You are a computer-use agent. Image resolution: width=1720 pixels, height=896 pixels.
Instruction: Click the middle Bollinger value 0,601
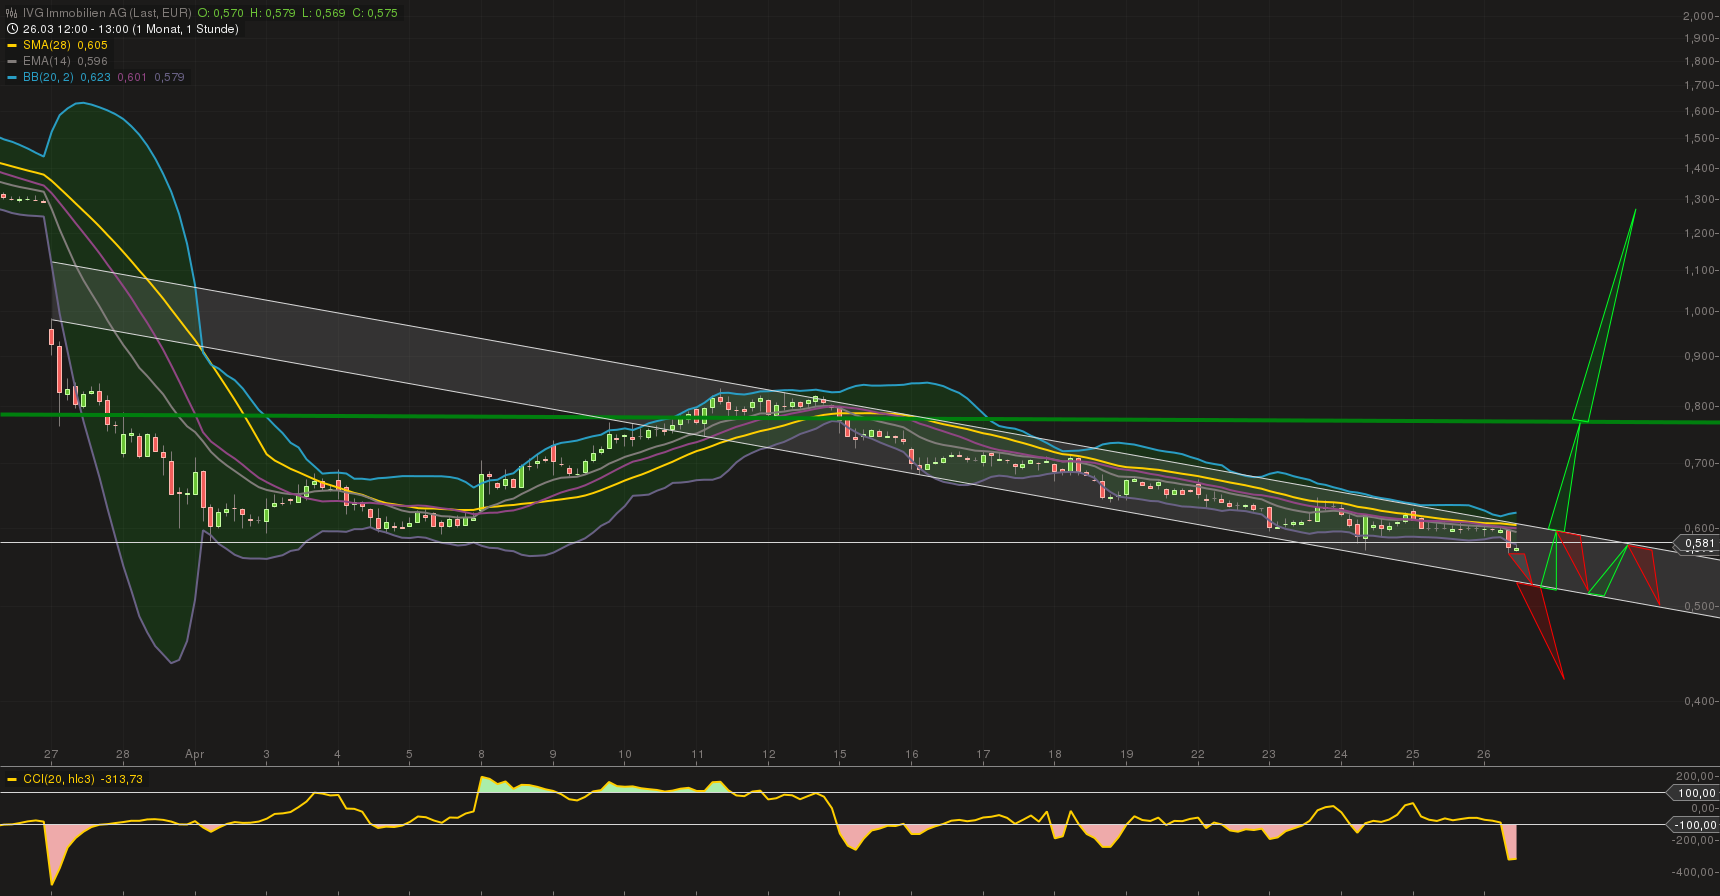tap(132, 77)
